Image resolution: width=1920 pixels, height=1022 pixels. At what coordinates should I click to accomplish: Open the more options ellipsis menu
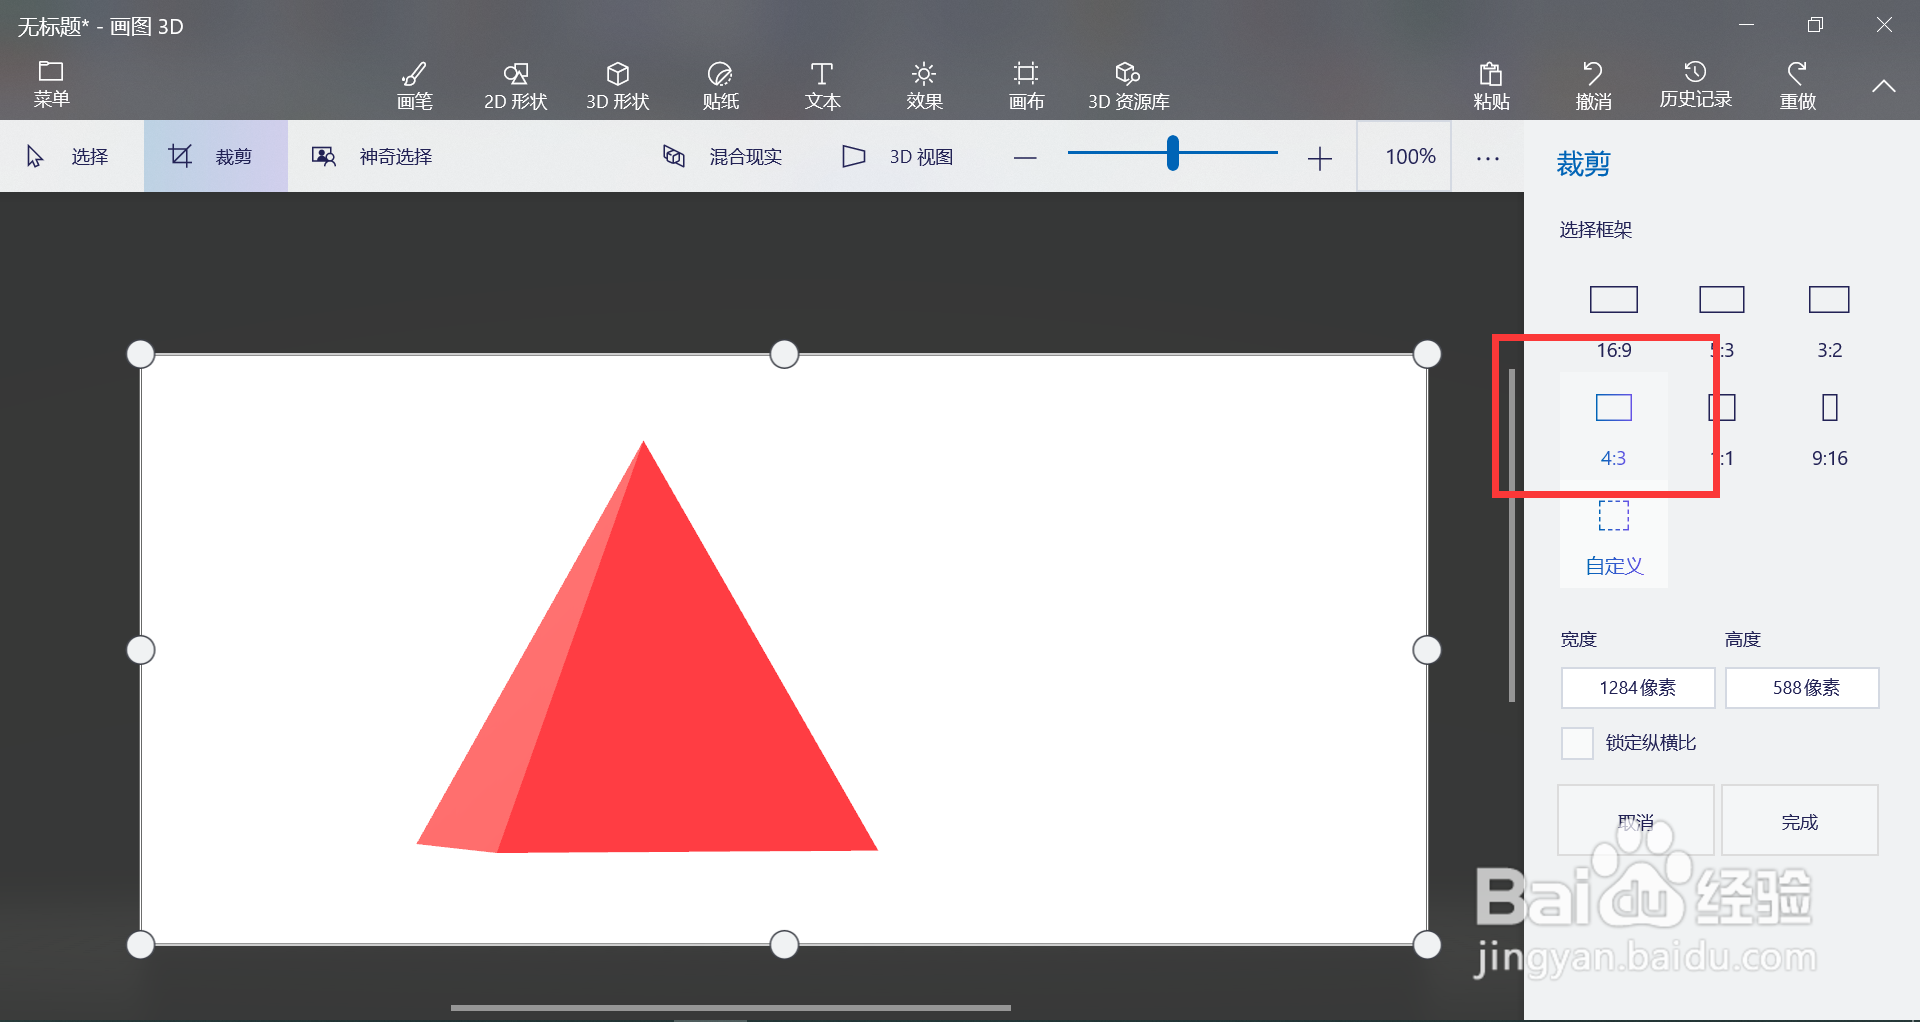[x=1488, y=158]
